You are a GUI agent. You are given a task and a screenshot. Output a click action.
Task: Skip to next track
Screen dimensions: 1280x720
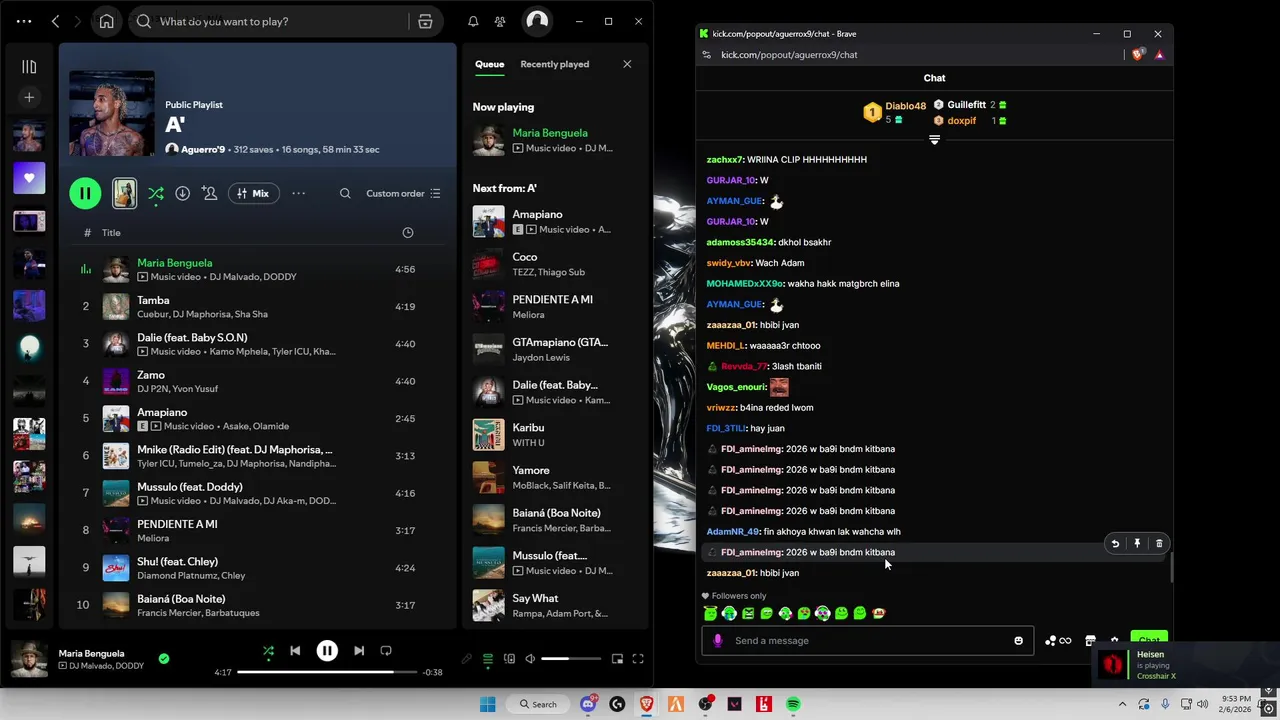(x=359, y=651)
